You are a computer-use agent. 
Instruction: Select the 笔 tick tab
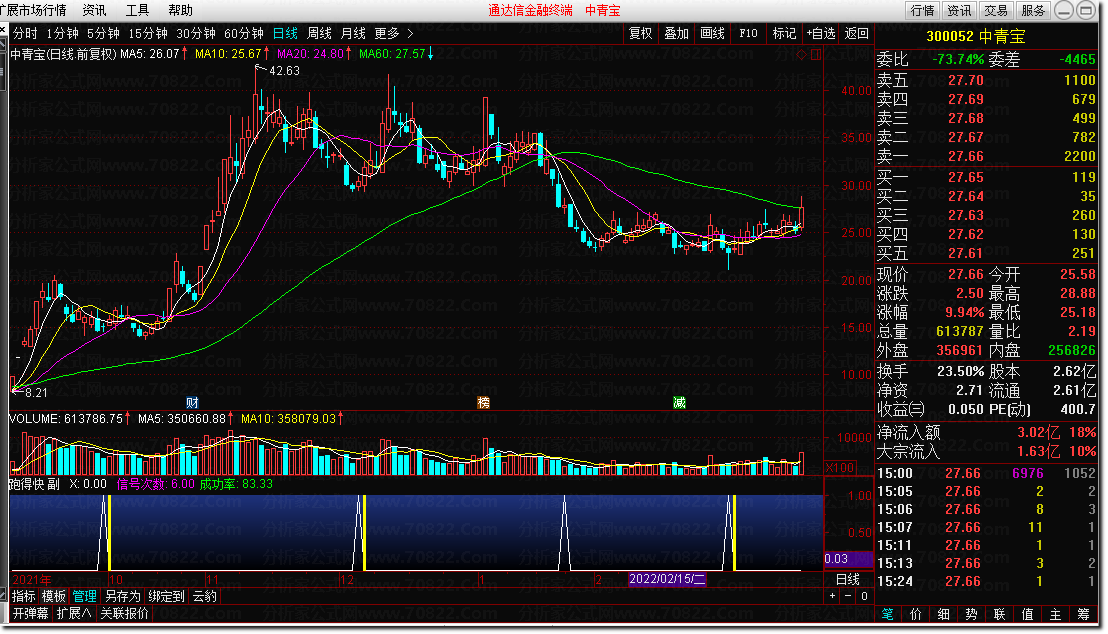[x=888, y=614]
